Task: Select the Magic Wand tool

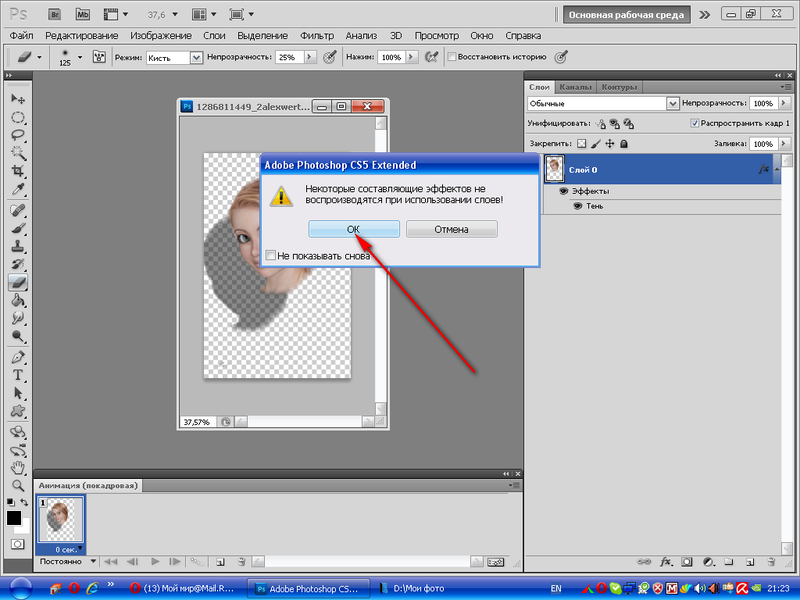Action: click(x=18, y=153)
